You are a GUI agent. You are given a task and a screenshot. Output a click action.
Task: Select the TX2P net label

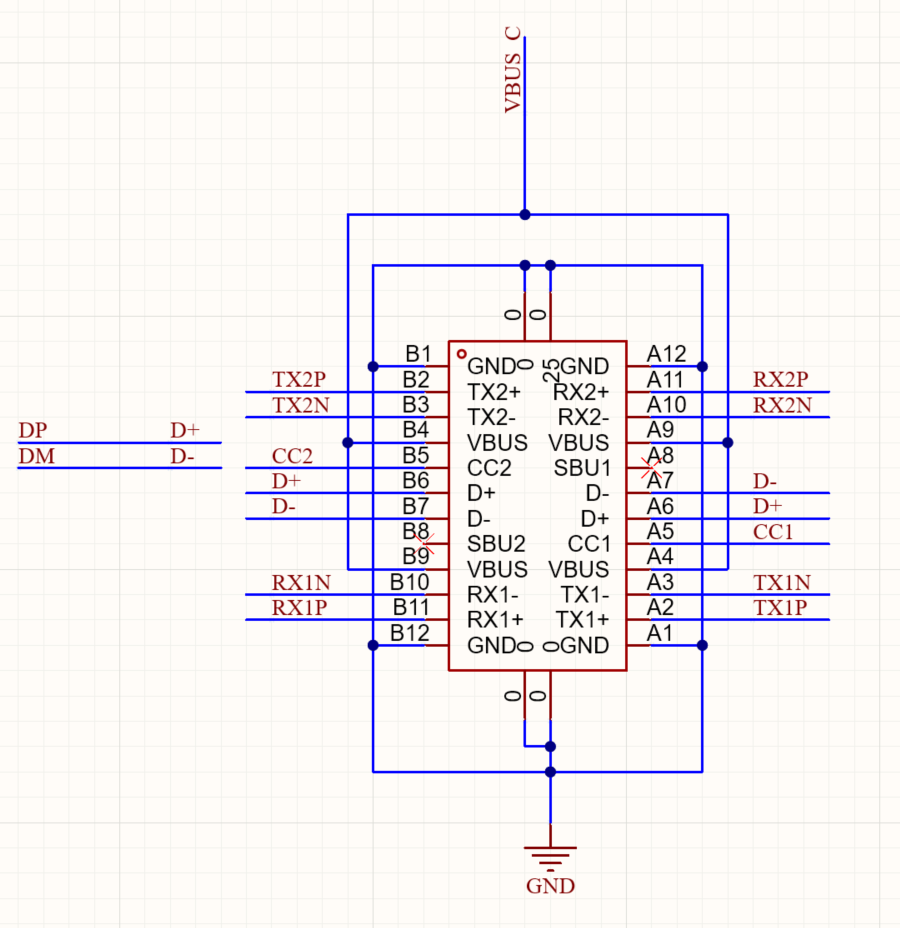pos(299,379)
